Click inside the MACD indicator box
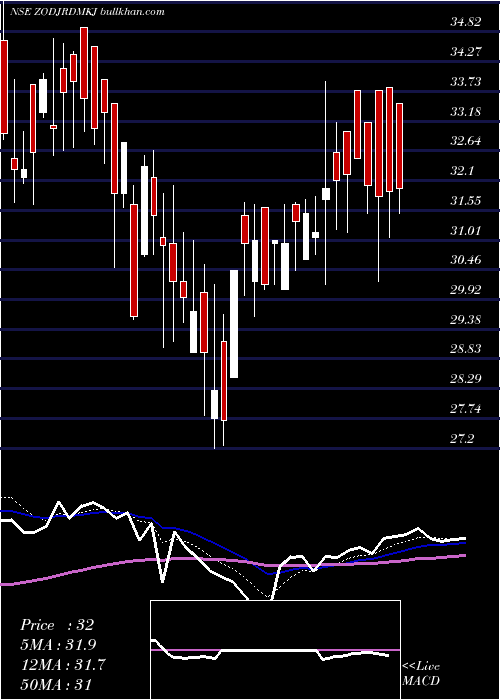 (275, 650)
